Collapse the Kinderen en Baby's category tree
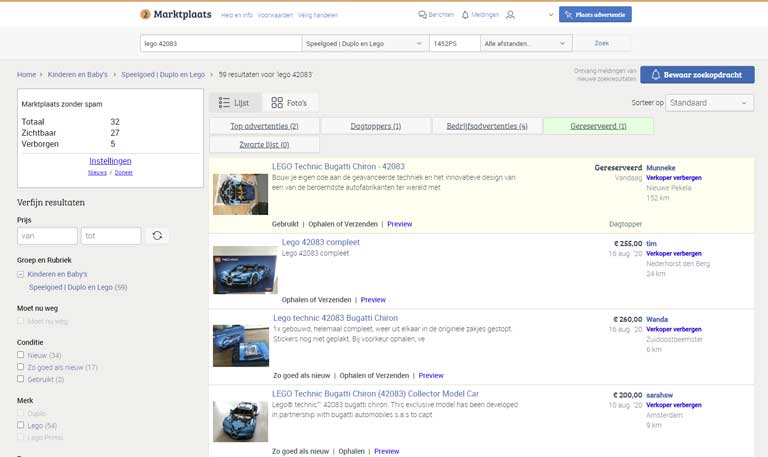This screenshot has height=457, width=768. tap(21, 274)
